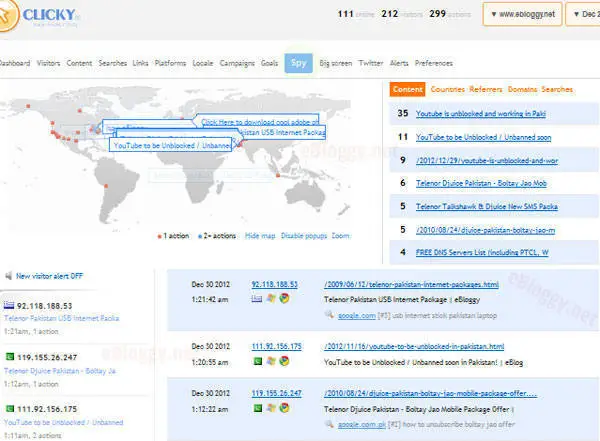Screen dimensions: 600x441
Task: Open 'Telenor Pakistan USB Internet Packa' left list link
Action: 62,318
